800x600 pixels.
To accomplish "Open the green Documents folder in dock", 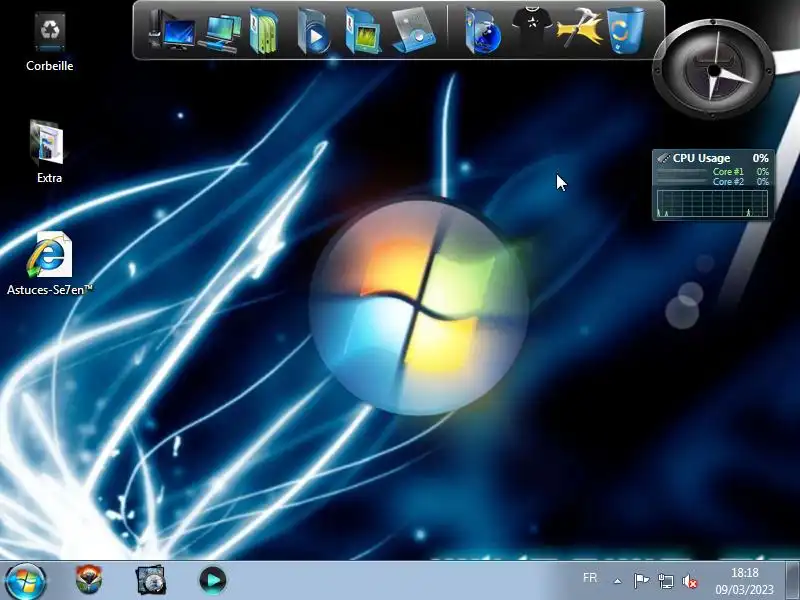I will tap(264, 31).
